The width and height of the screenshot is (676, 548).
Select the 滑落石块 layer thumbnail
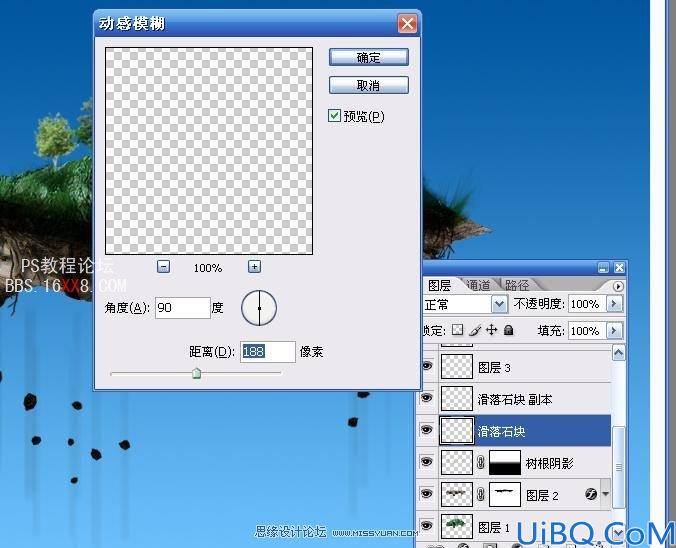[457, 430]
